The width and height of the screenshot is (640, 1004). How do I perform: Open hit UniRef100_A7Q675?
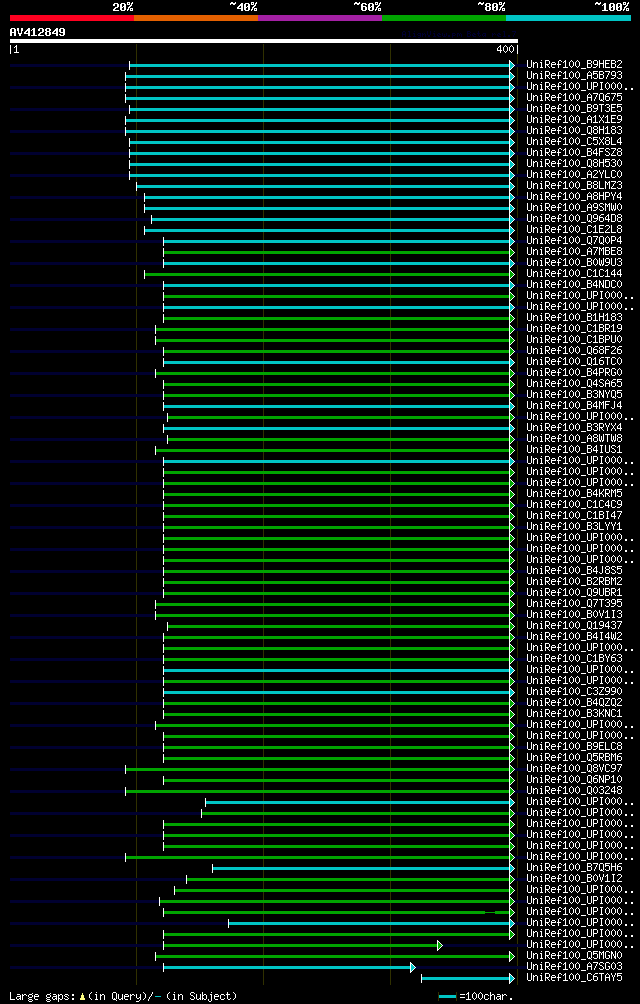[573, 97]
